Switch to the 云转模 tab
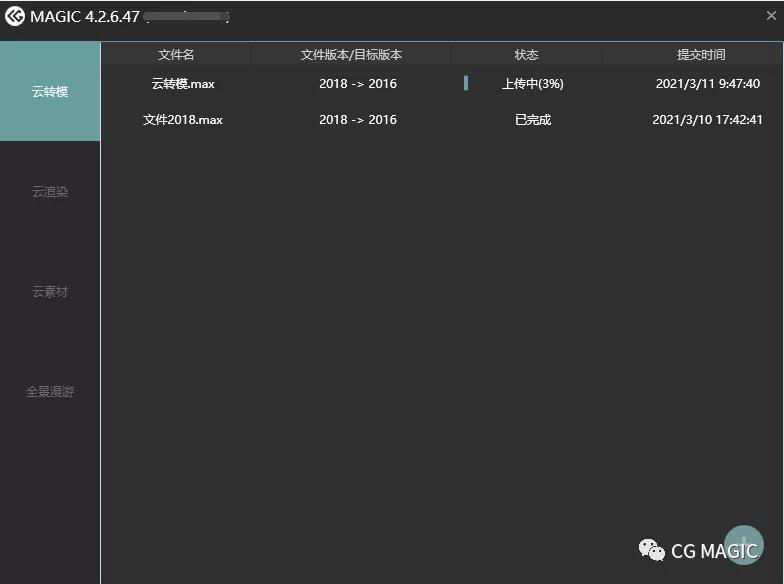Viewport: 784px width, 584px height. point(50,92)
